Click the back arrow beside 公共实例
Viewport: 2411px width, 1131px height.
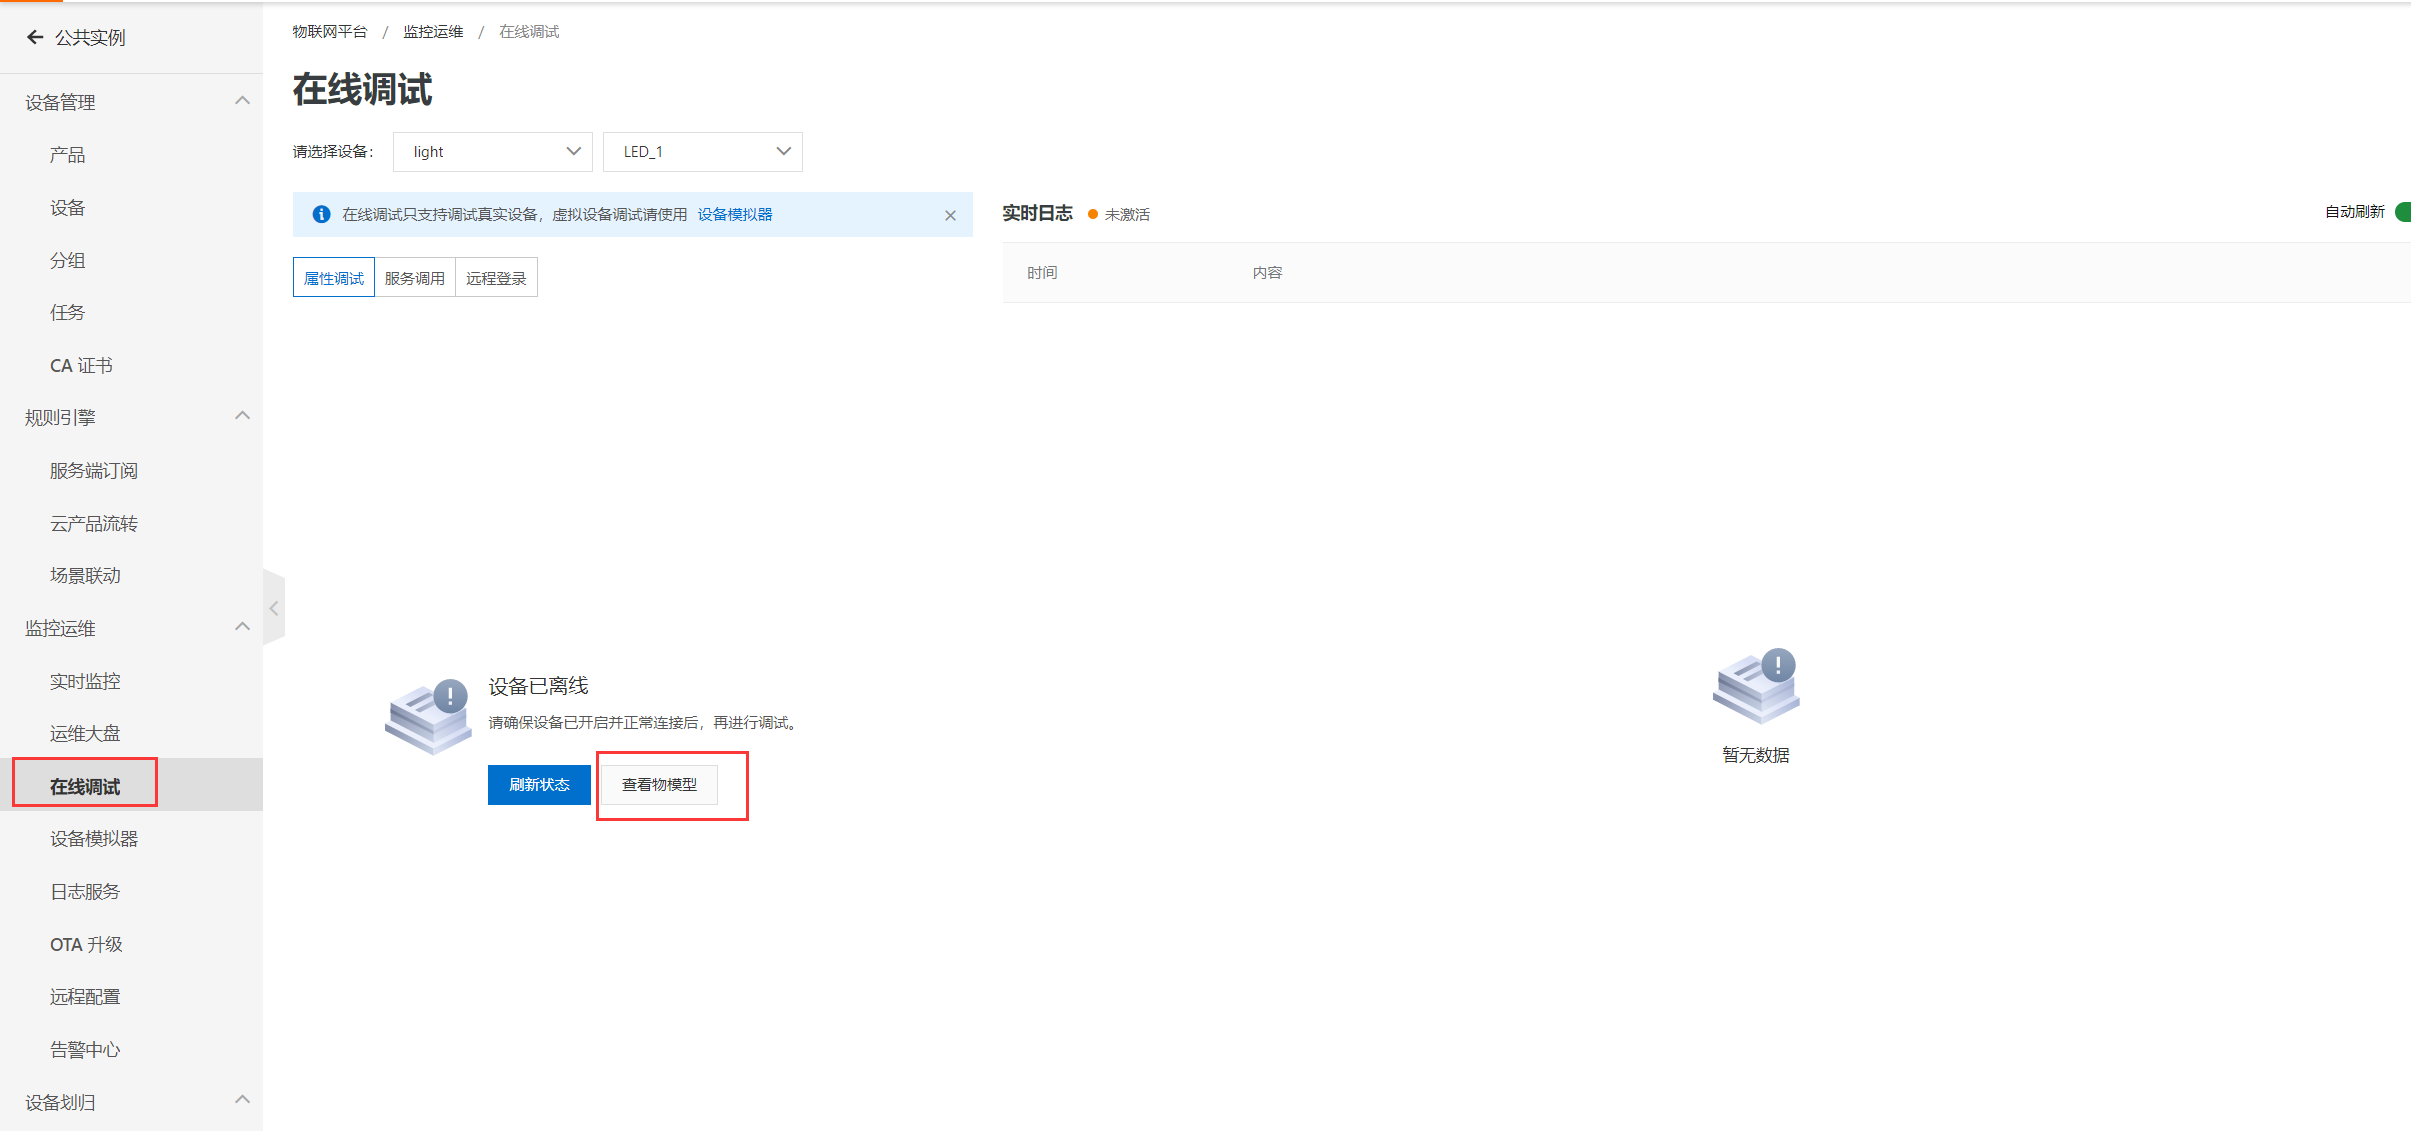point(35,37)
